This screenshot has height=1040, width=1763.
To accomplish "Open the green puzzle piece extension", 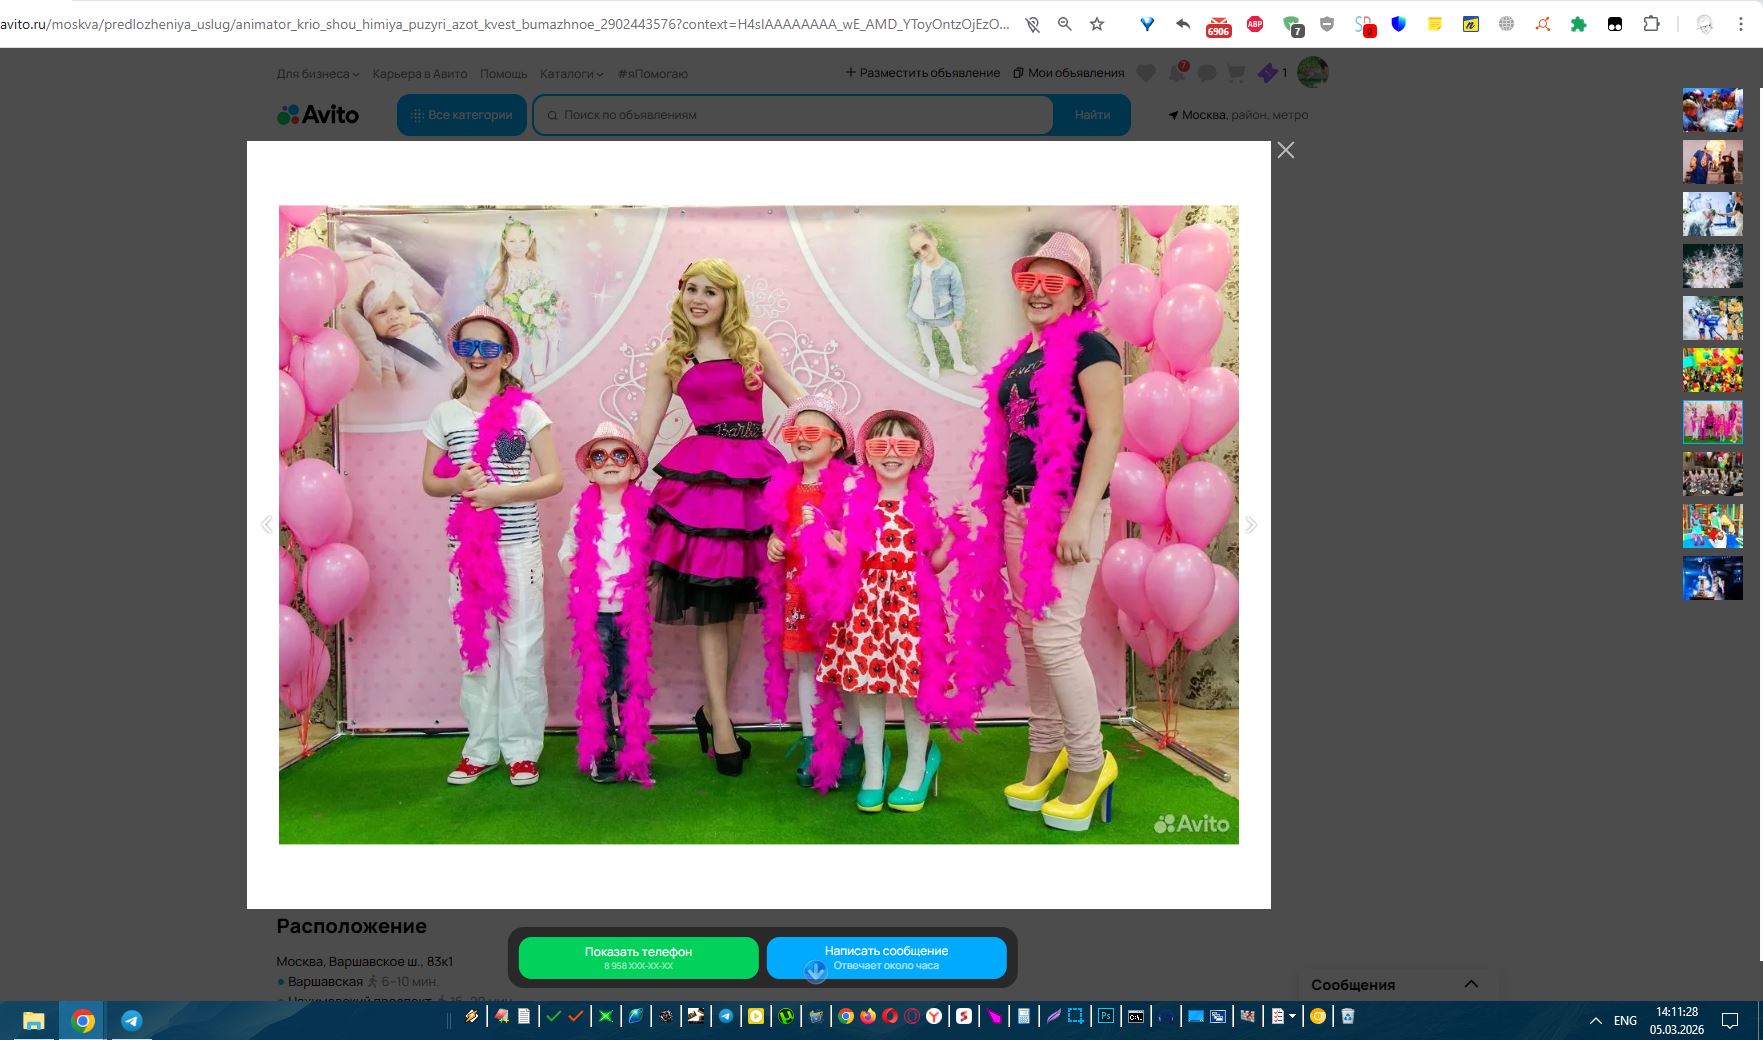I will coord(1578,24).
